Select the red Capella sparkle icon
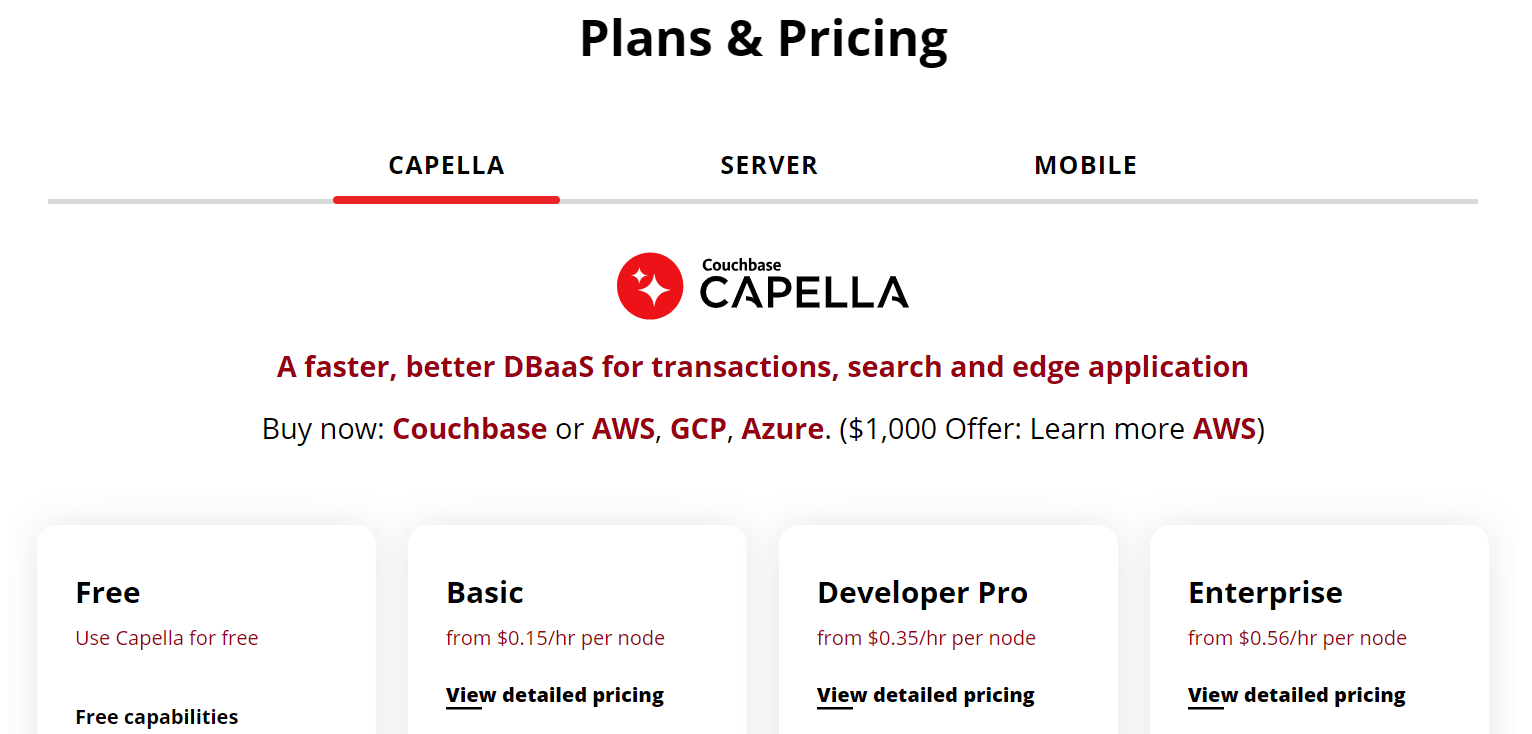 tap(651, 285)
